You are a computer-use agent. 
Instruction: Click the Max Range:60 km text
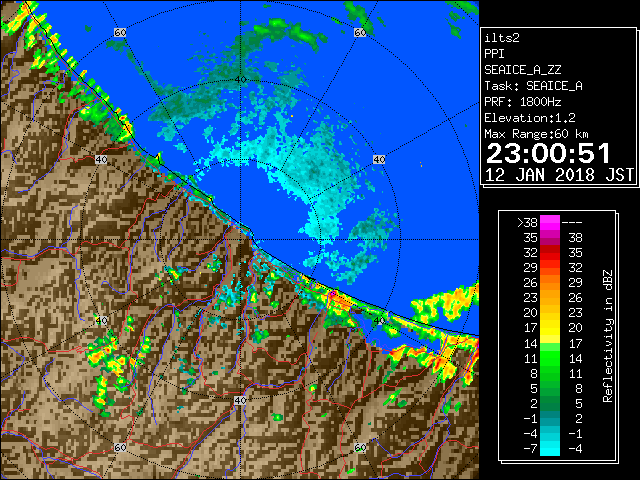pyautogui.click(x=537, y=134)
